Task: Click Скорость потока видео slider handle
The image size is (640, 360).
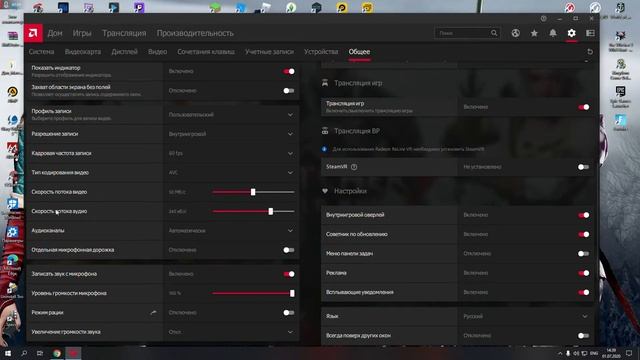Action: click(253, 192)
